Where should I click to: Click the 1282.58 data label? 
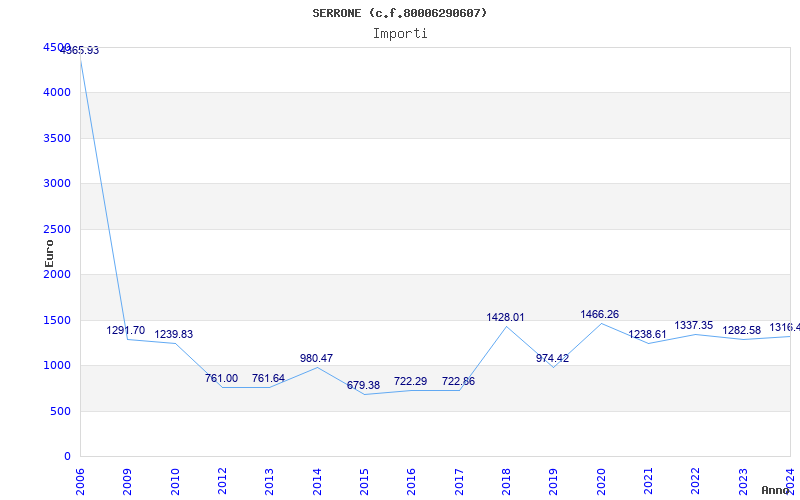pos(741,330)
